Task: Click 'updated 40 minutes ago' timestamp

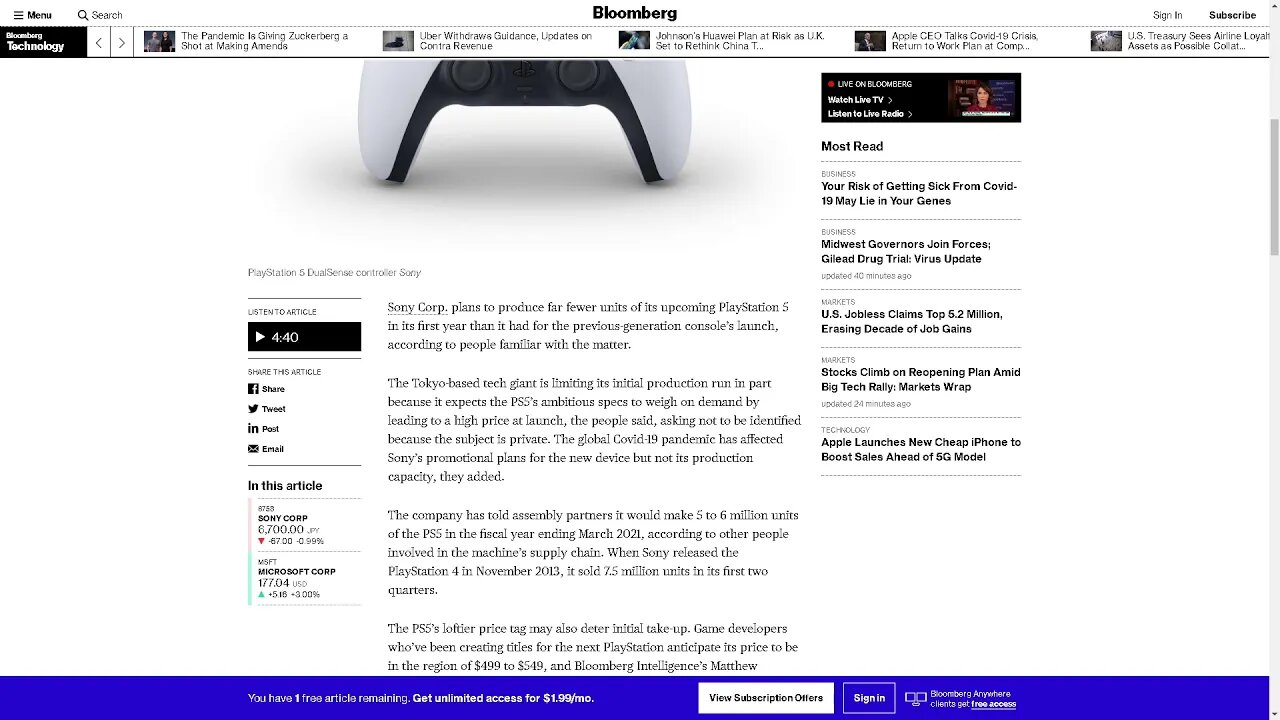Action: pos(866,276)
